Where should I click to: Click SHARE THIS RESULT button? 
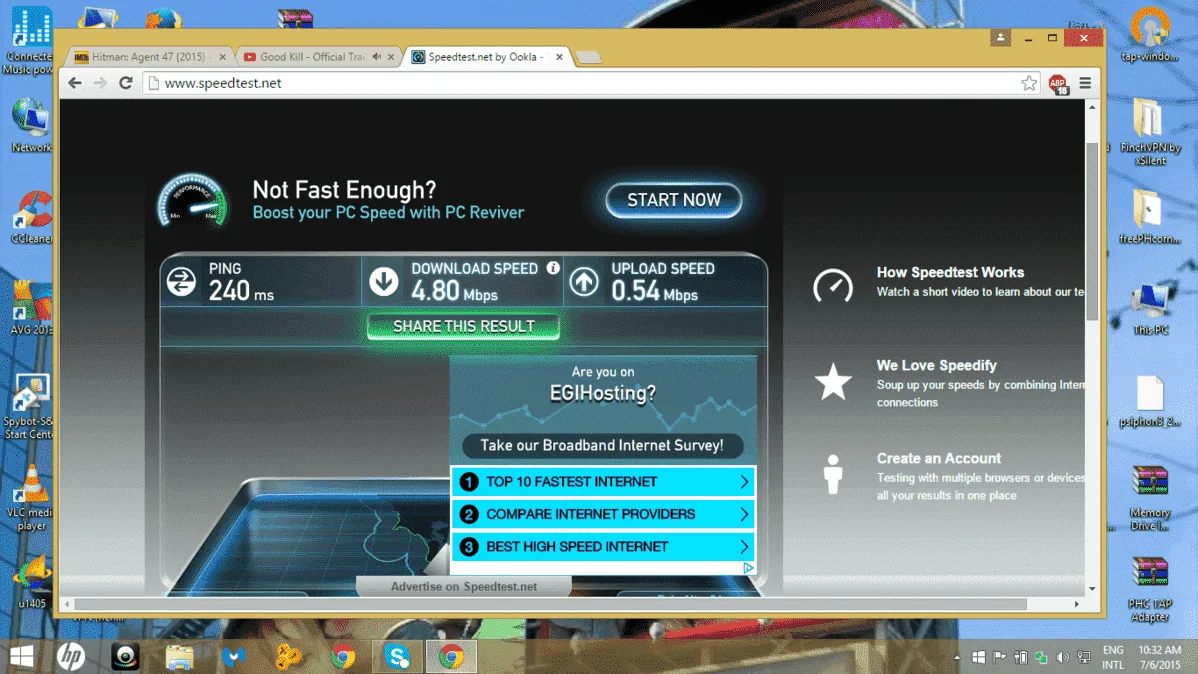point(463,326)
